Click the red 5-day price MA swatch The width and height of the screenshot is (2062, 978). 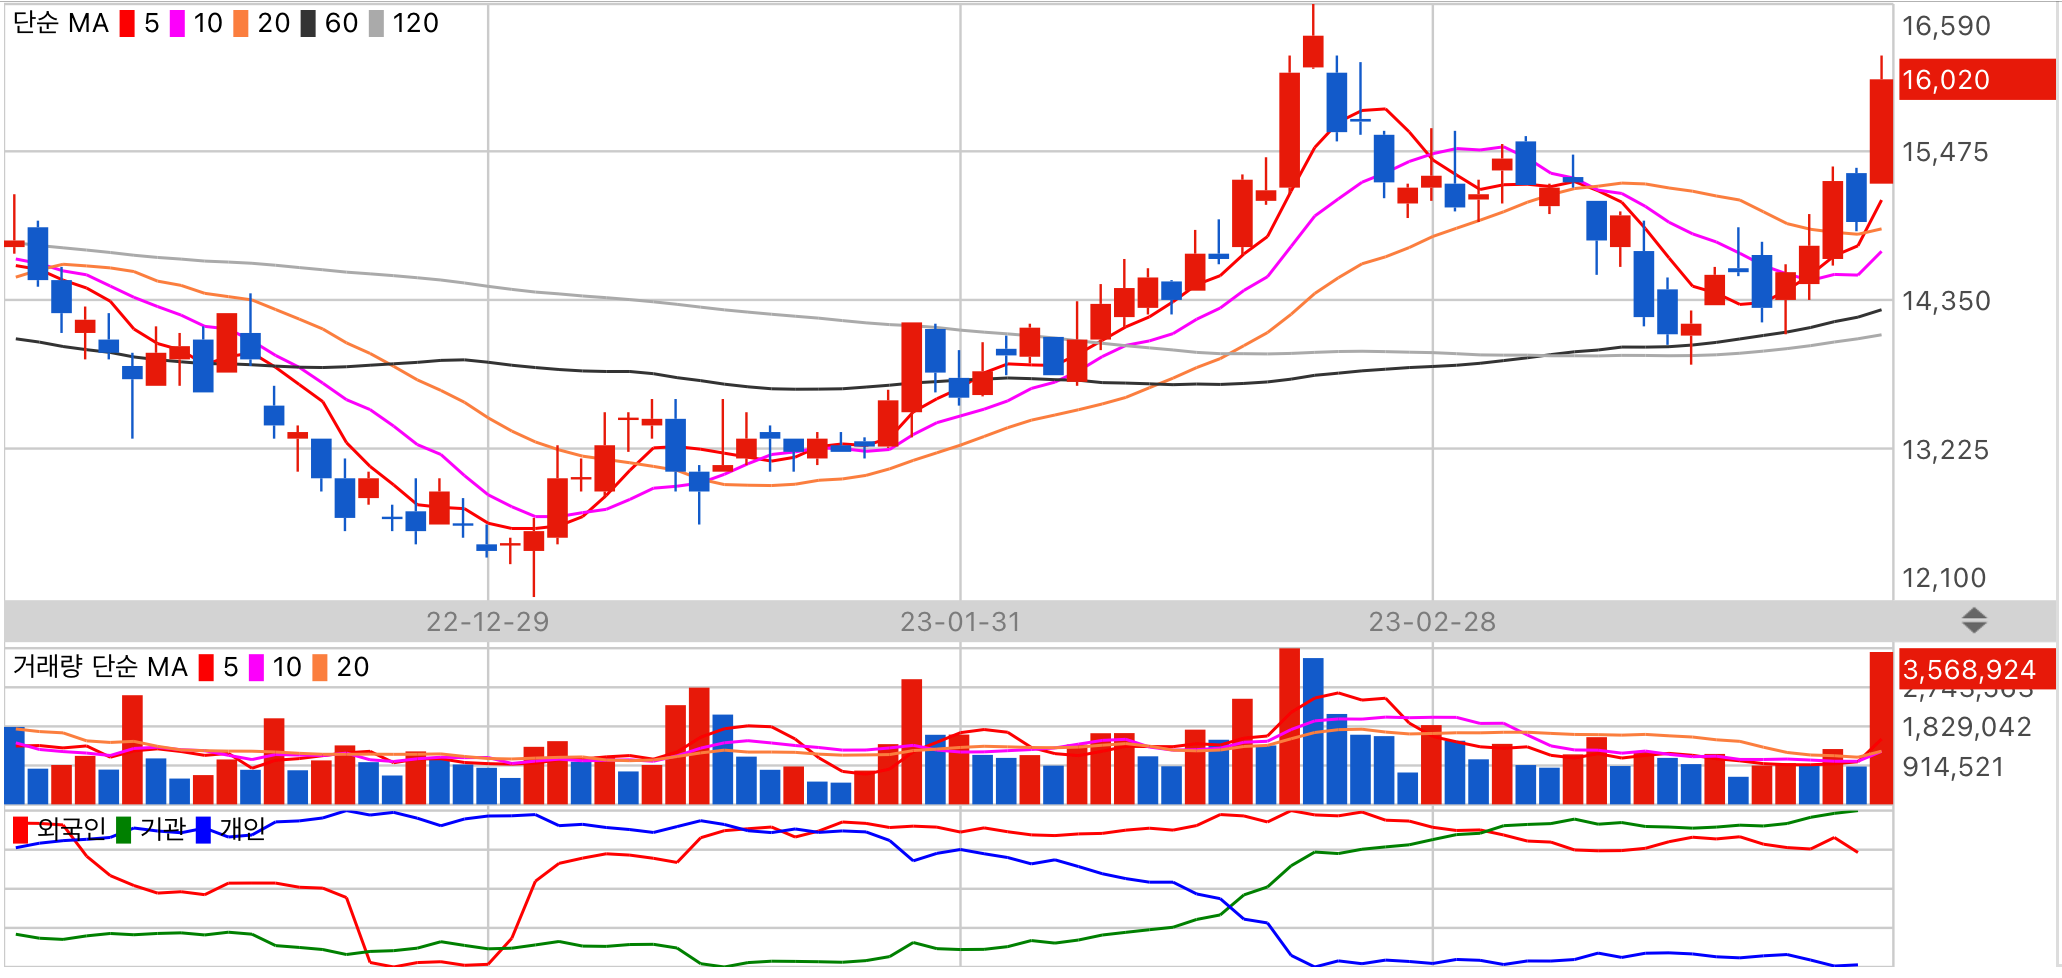127,24
